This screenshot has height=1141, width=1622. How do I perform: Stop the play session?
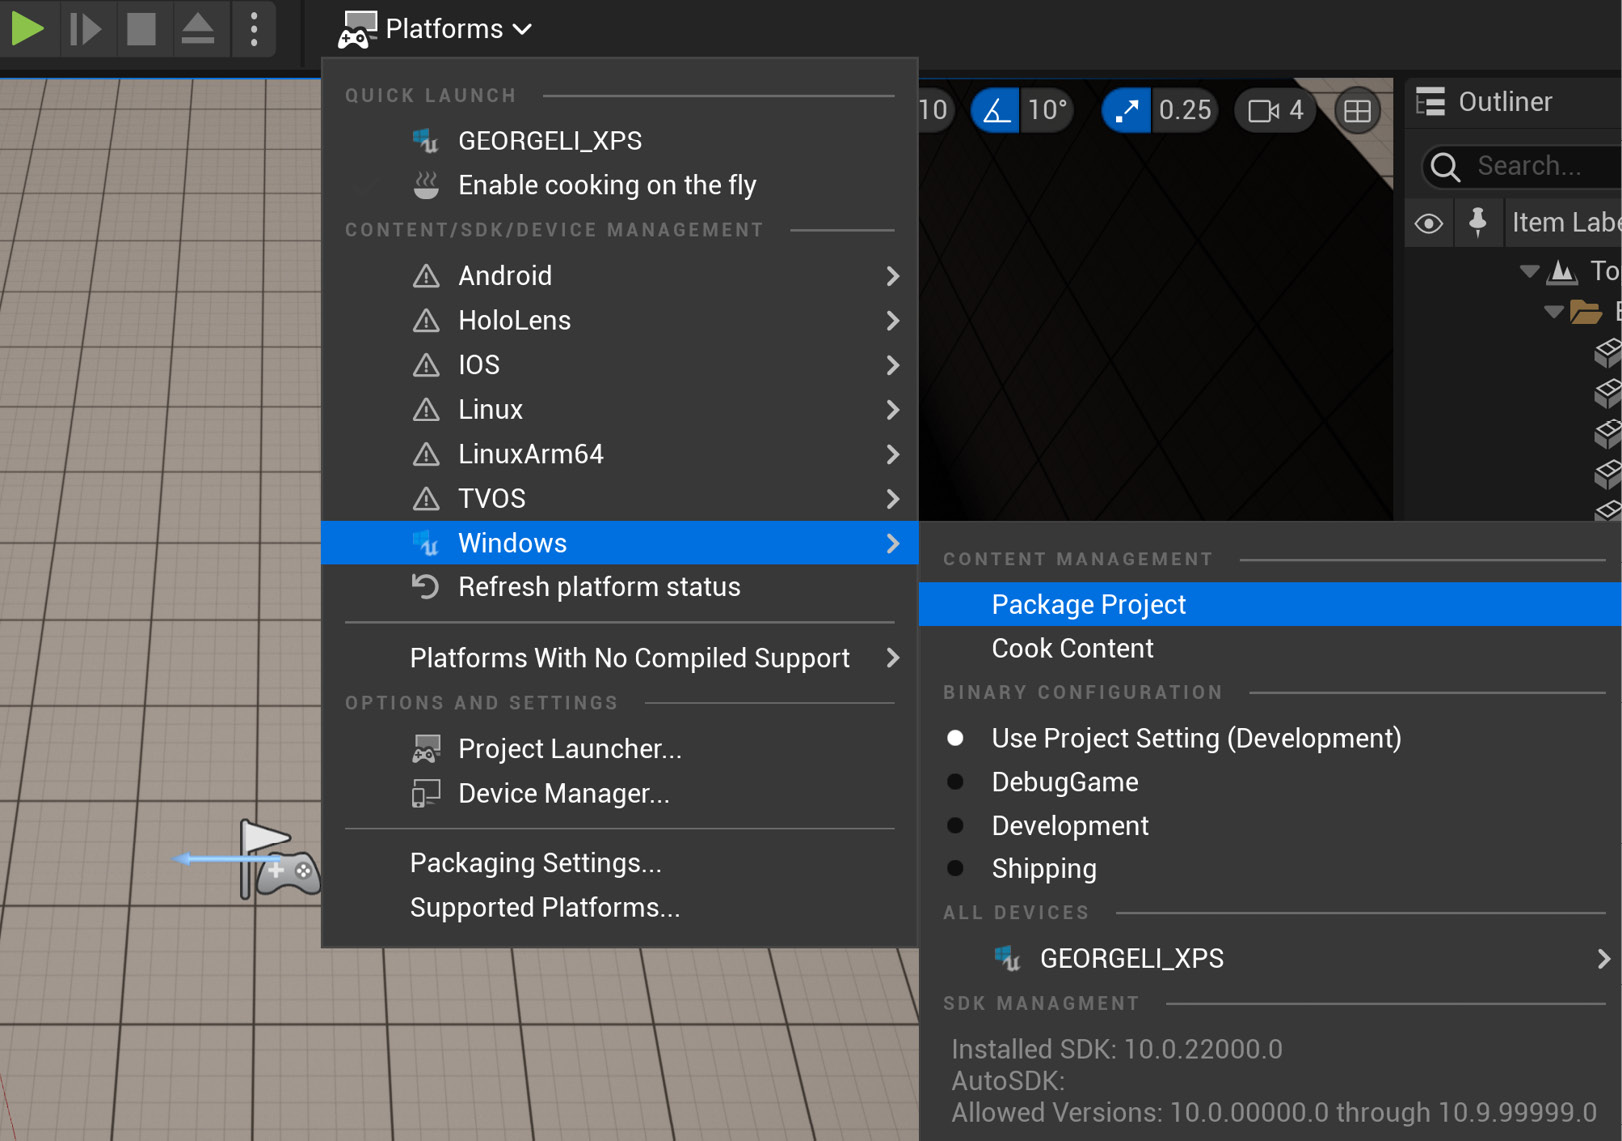(x=141, y=28)
